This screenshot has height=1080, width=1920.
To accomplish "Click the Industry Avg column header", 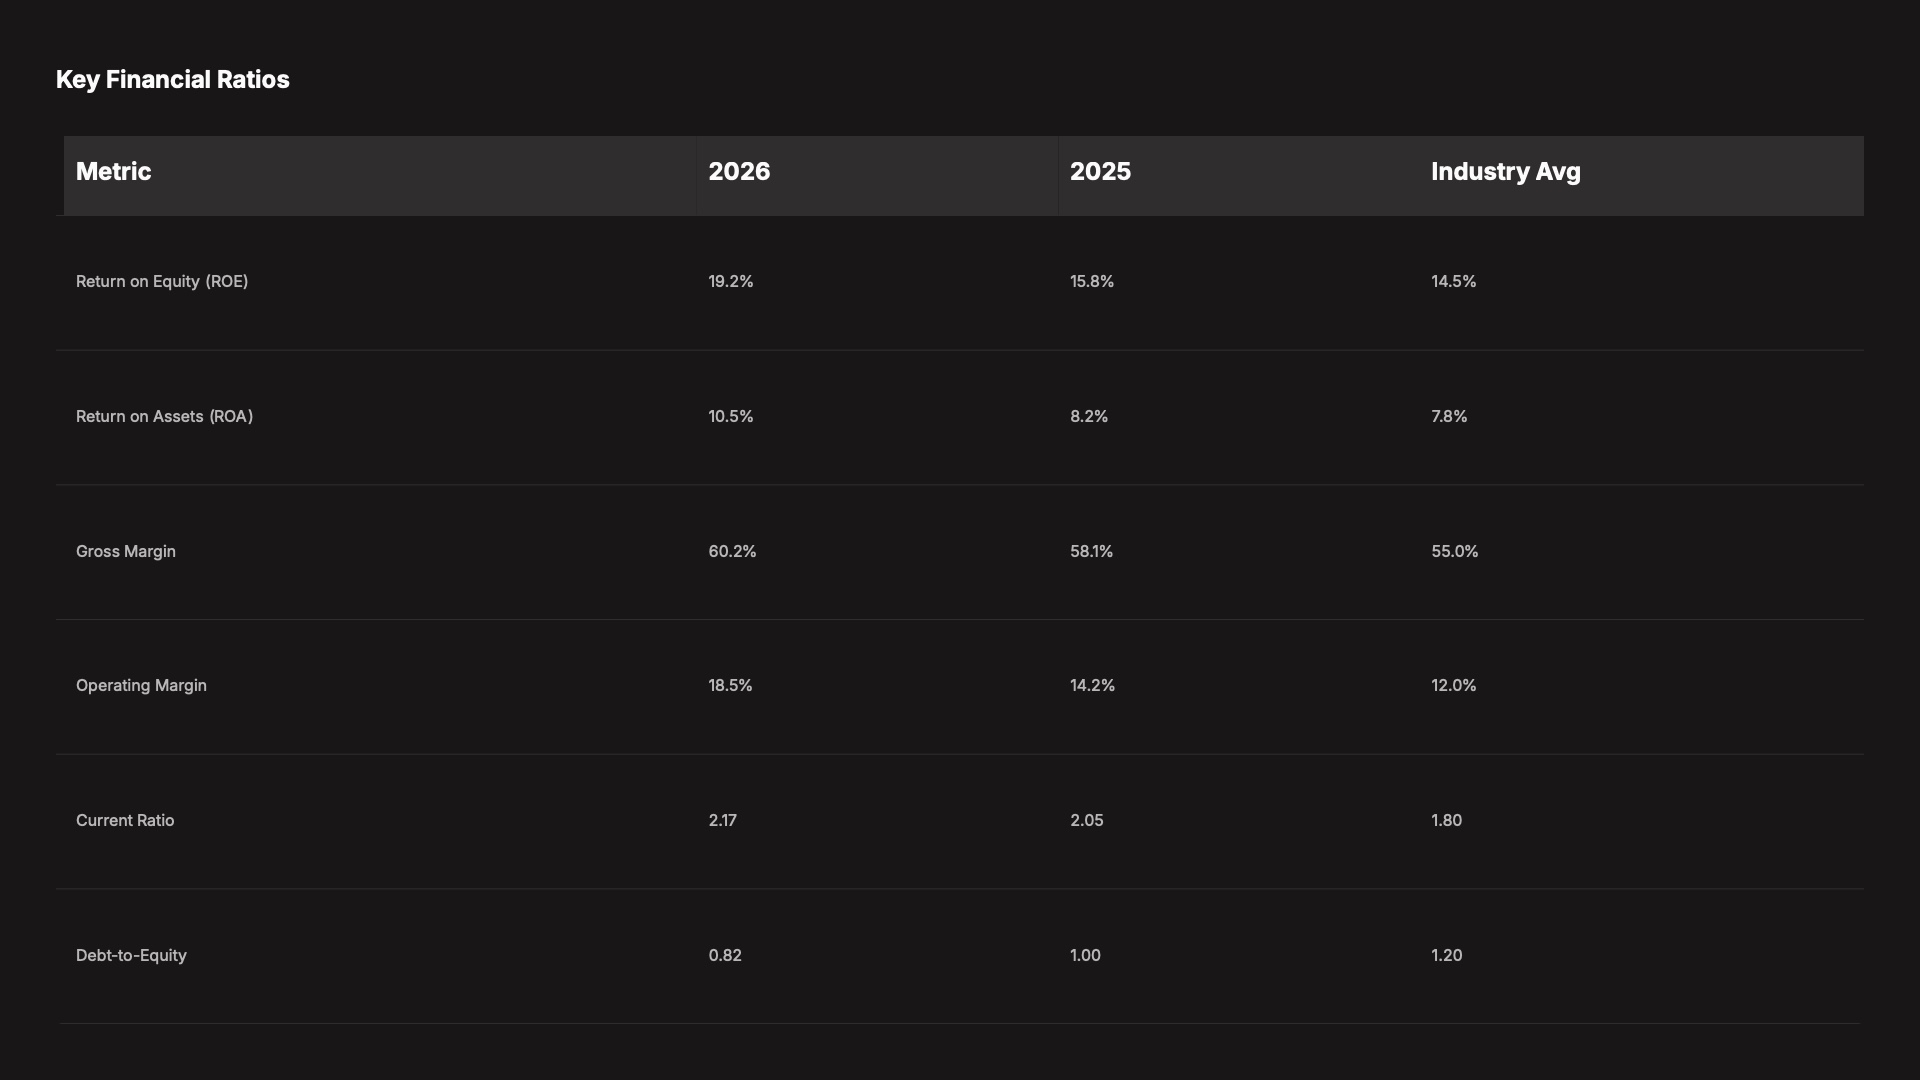I will tap(1505, 172).
